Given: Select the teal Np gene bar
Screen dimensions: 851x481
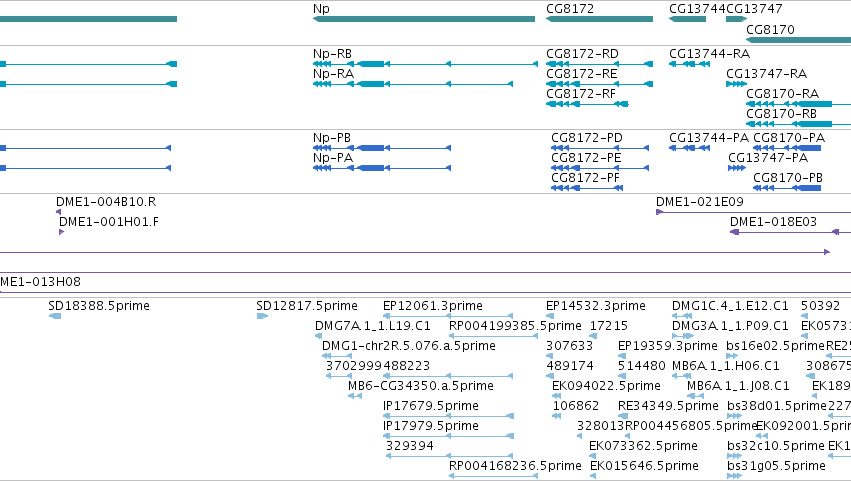Looking at the screenshot, I should tap(424, 19).
